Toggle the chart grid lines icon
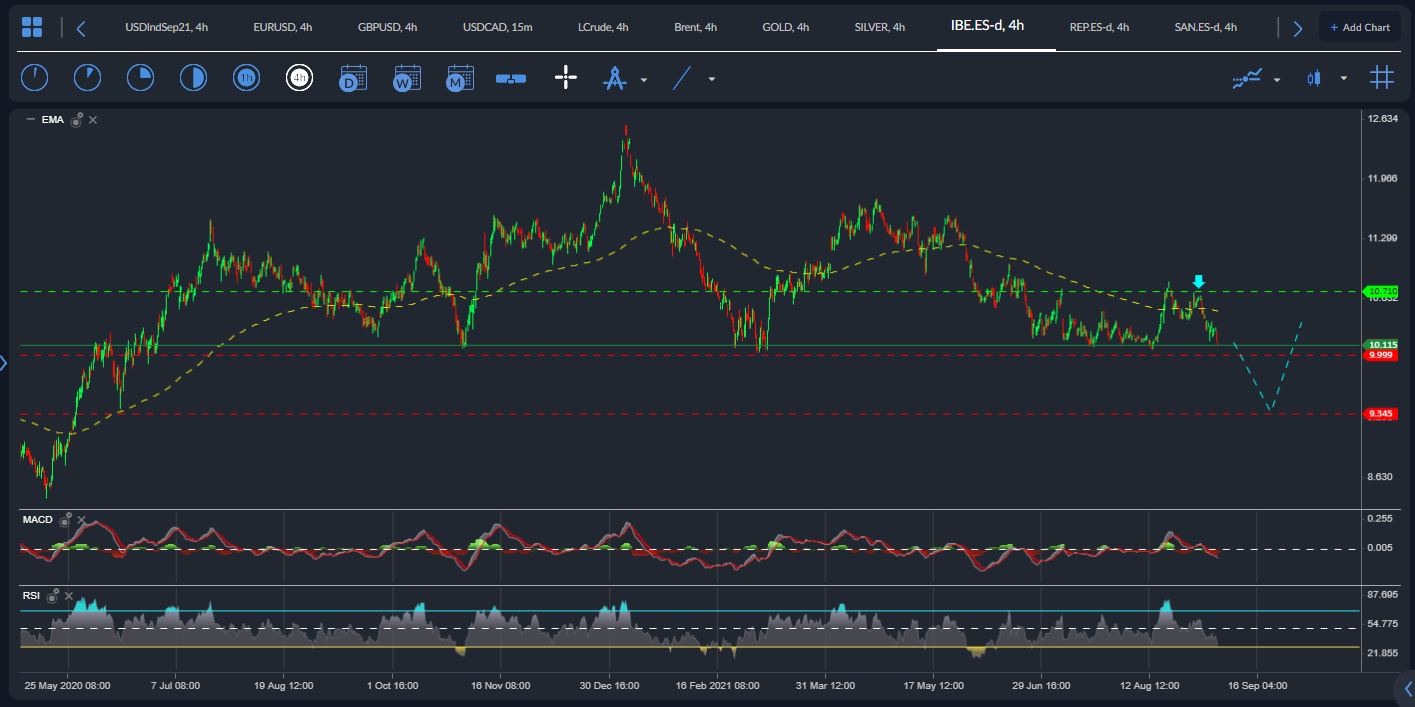Viewport: 1415px width, 707px height. coord(1382,78)
